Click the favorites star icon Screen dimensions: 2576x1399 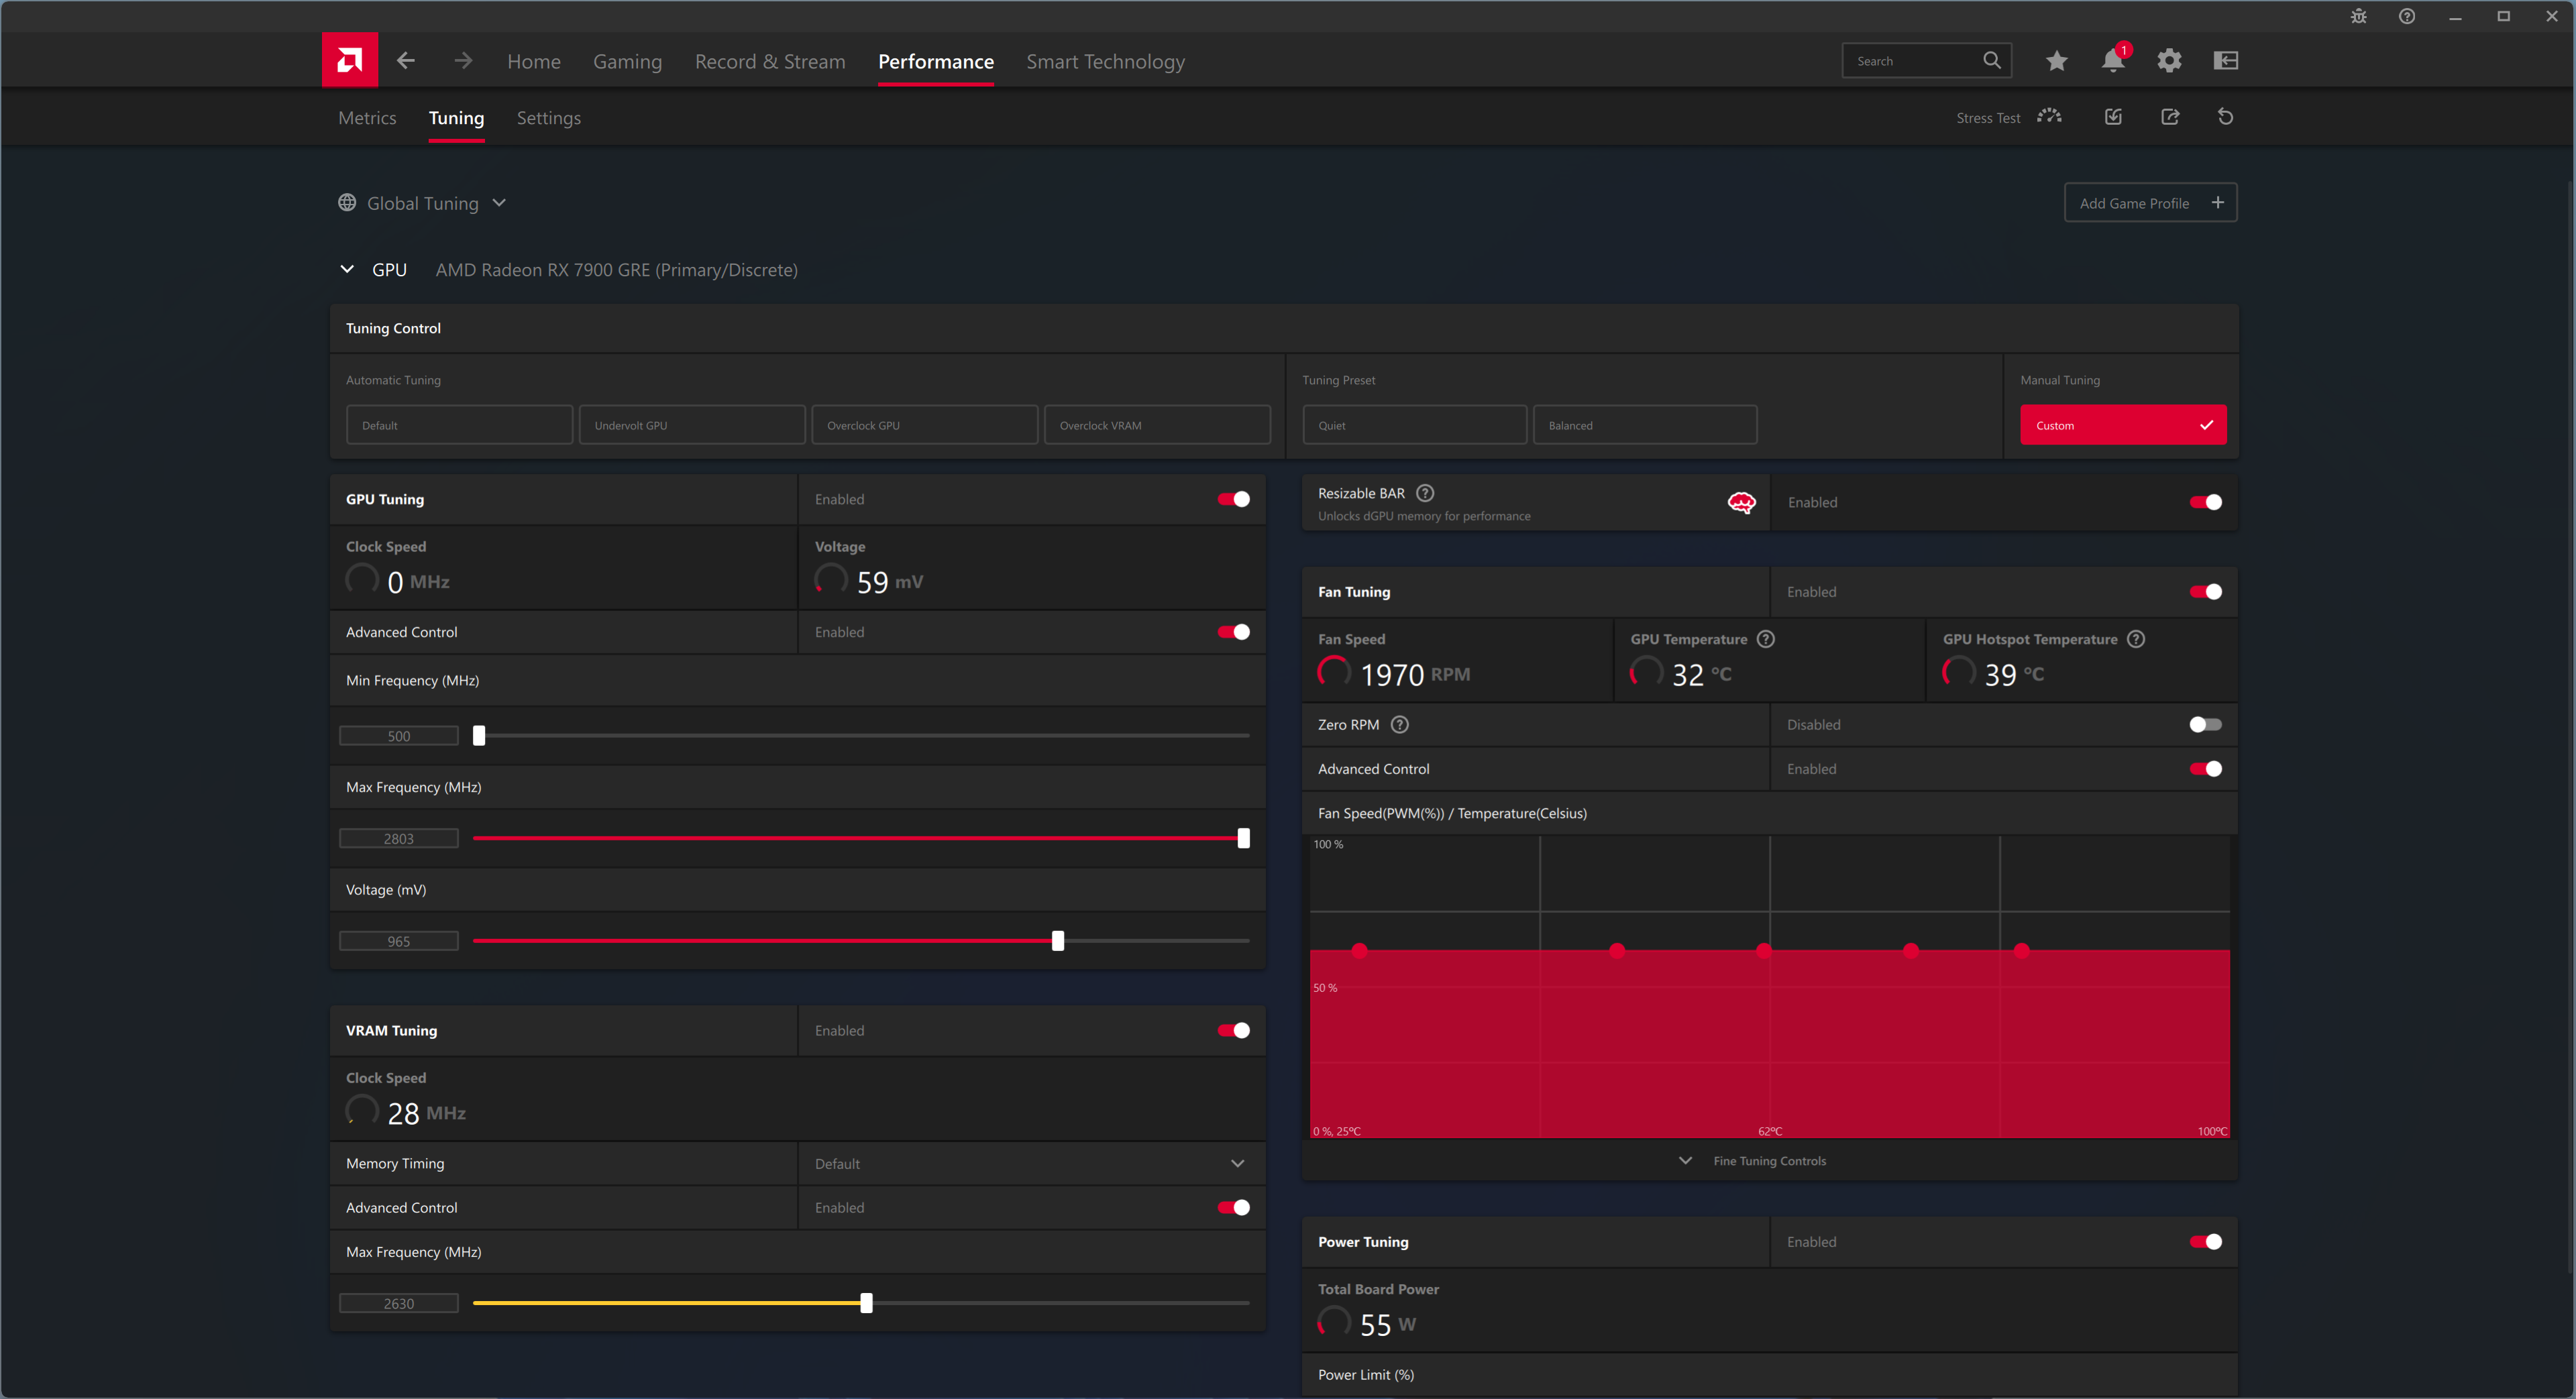[x=2056, y=61]
